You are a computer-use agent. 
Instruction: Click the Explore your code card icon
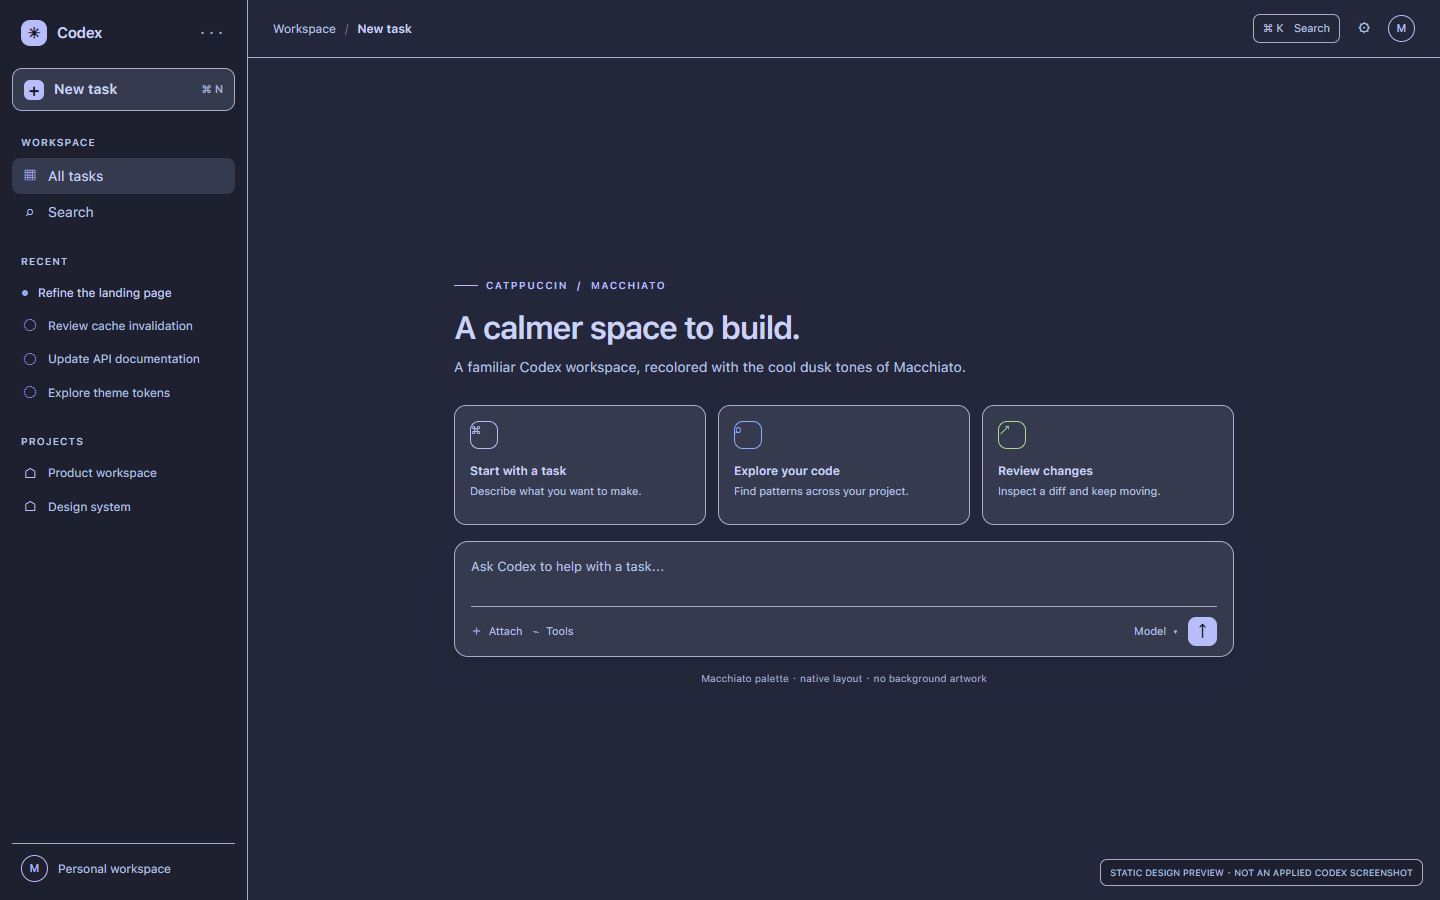tap(748, 435)
